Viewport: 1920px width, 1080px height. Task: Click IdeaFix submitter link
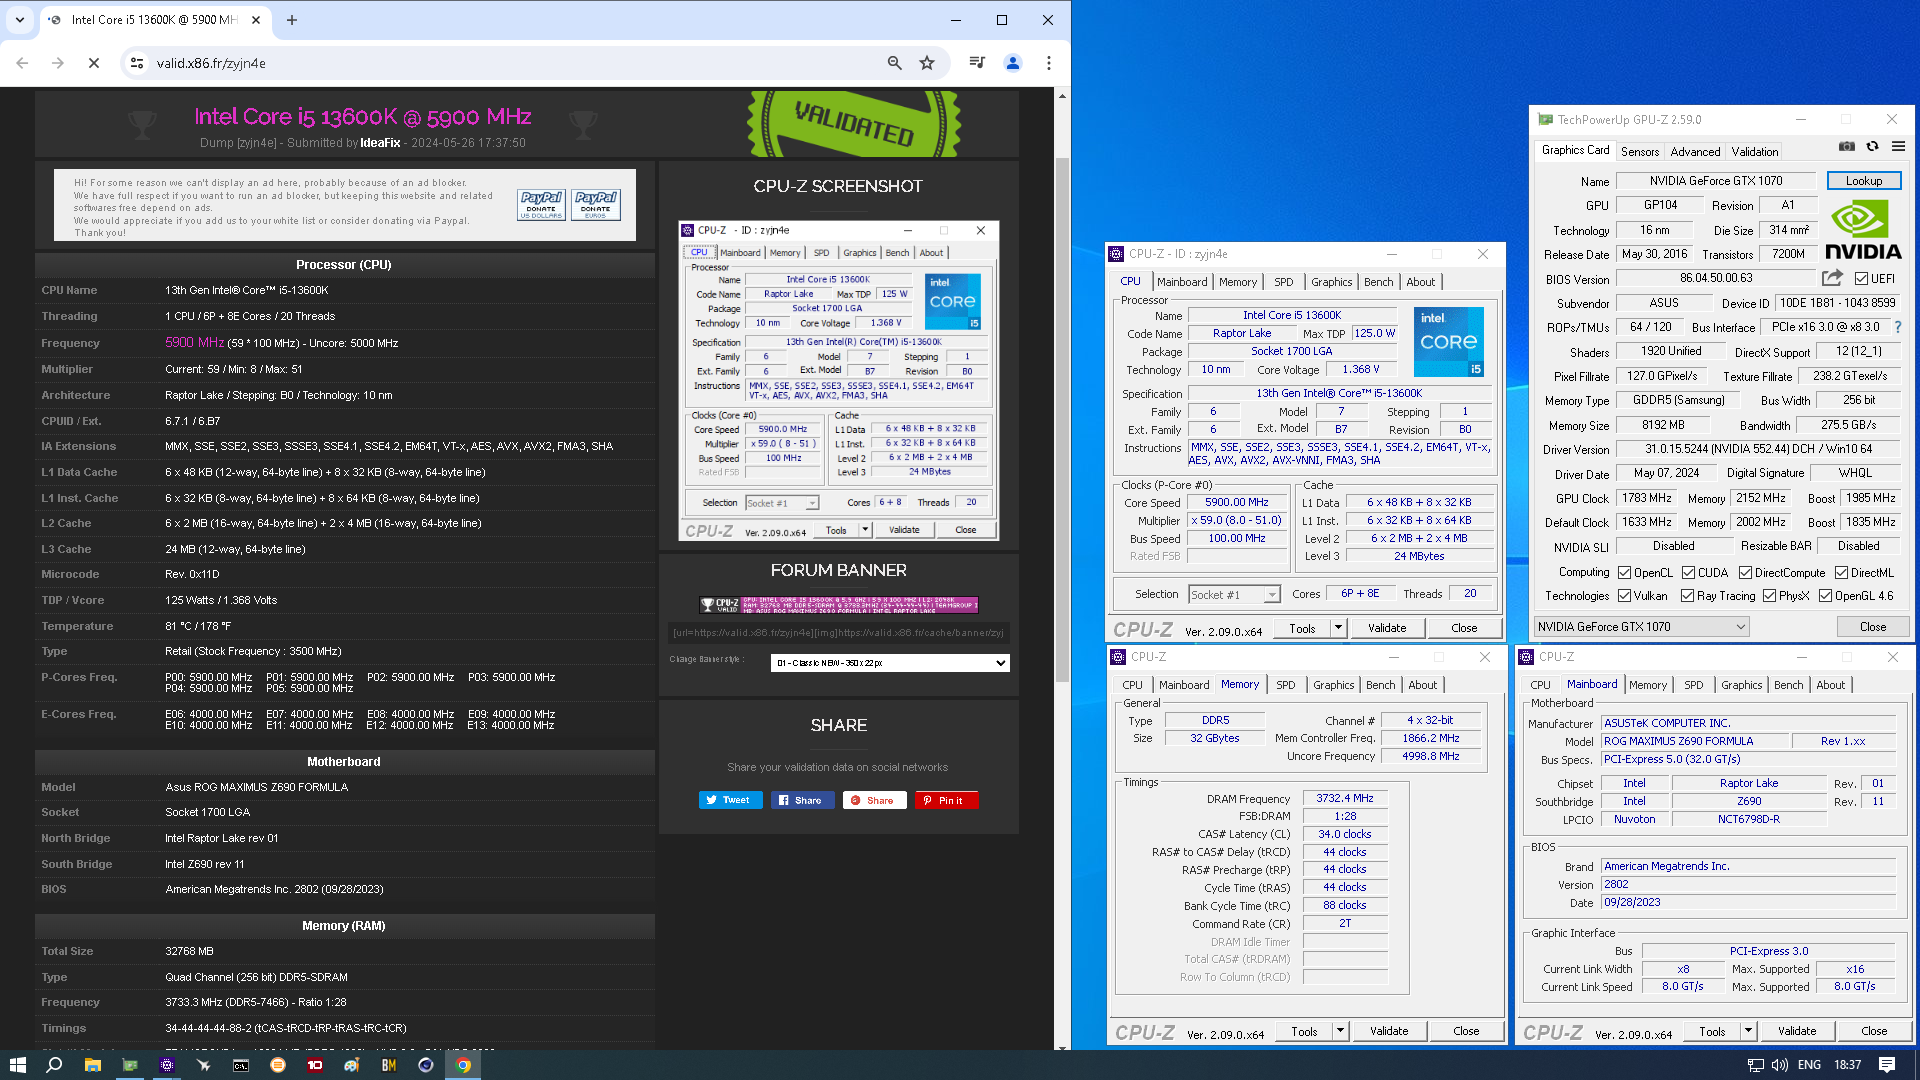[x=380, y=143]
